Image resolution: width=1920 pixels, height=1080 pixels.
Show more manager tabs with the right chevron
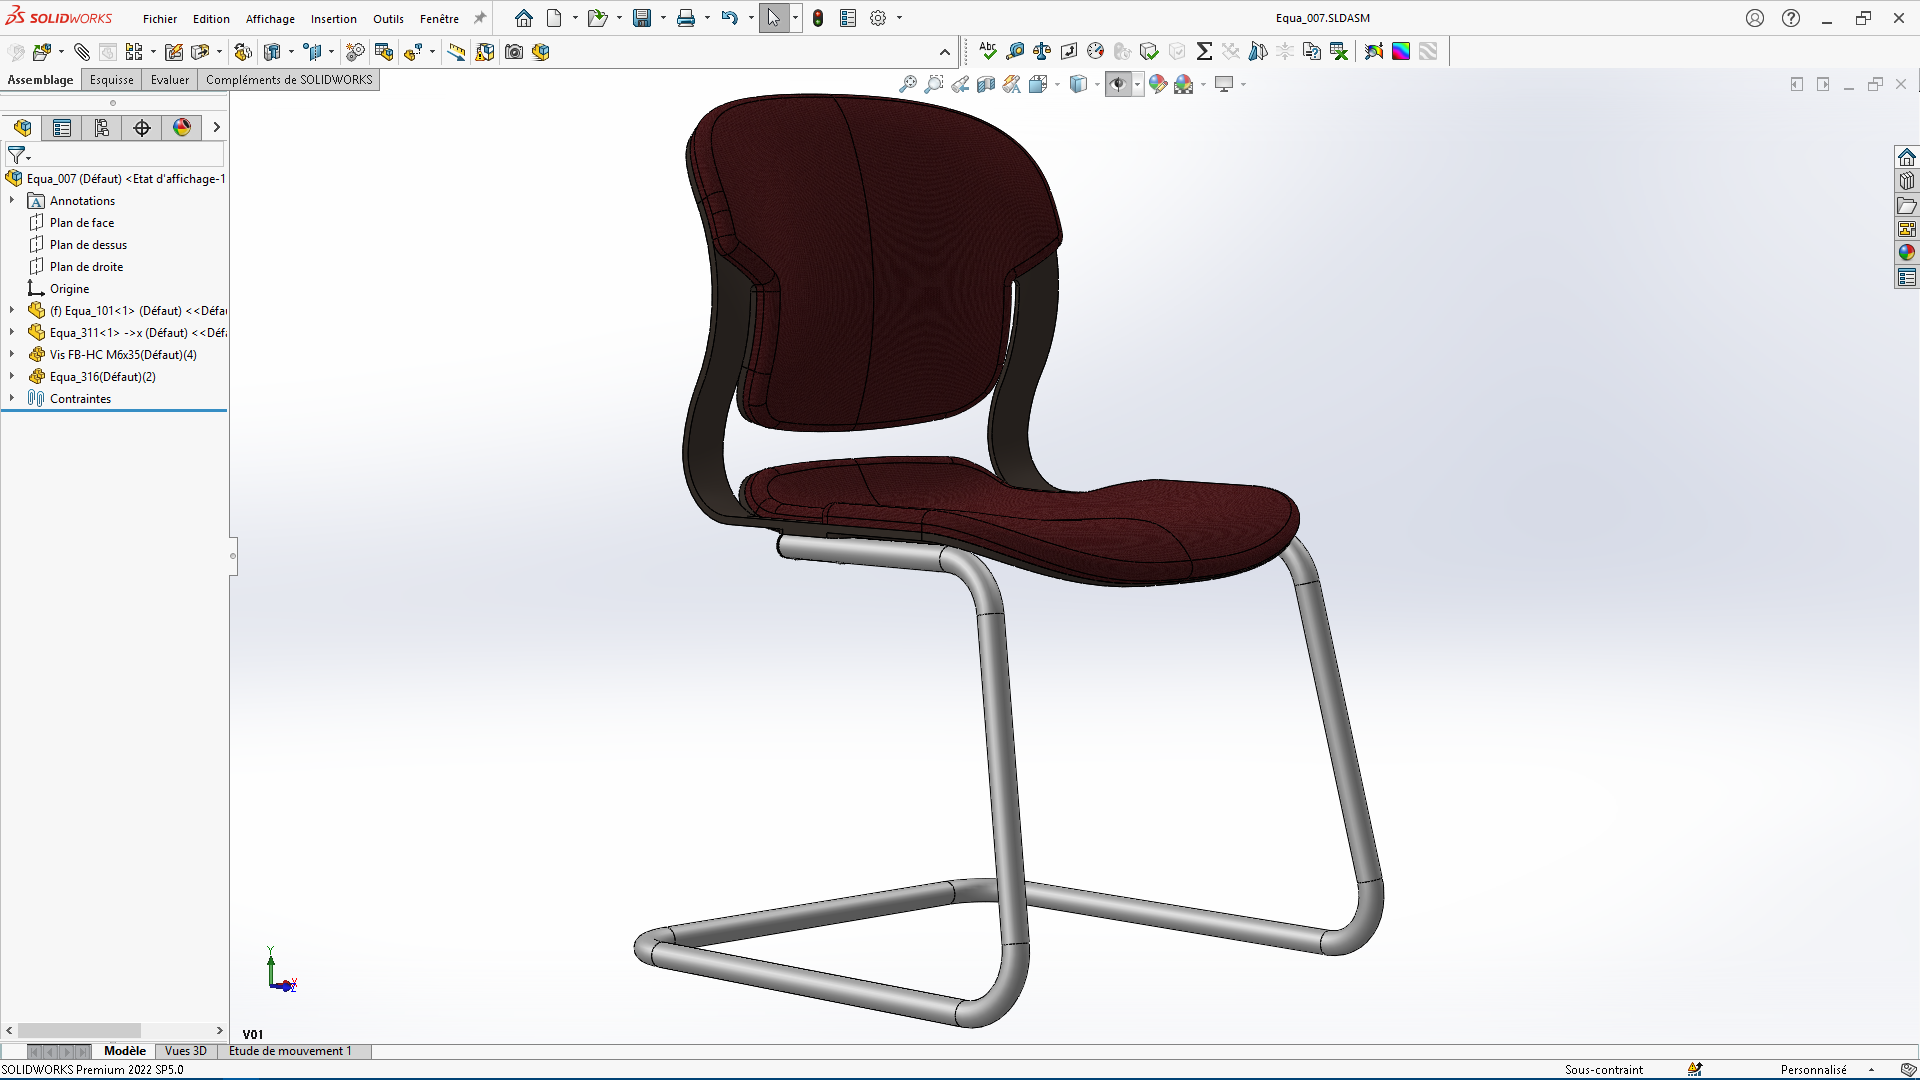[x=216, y=128]
